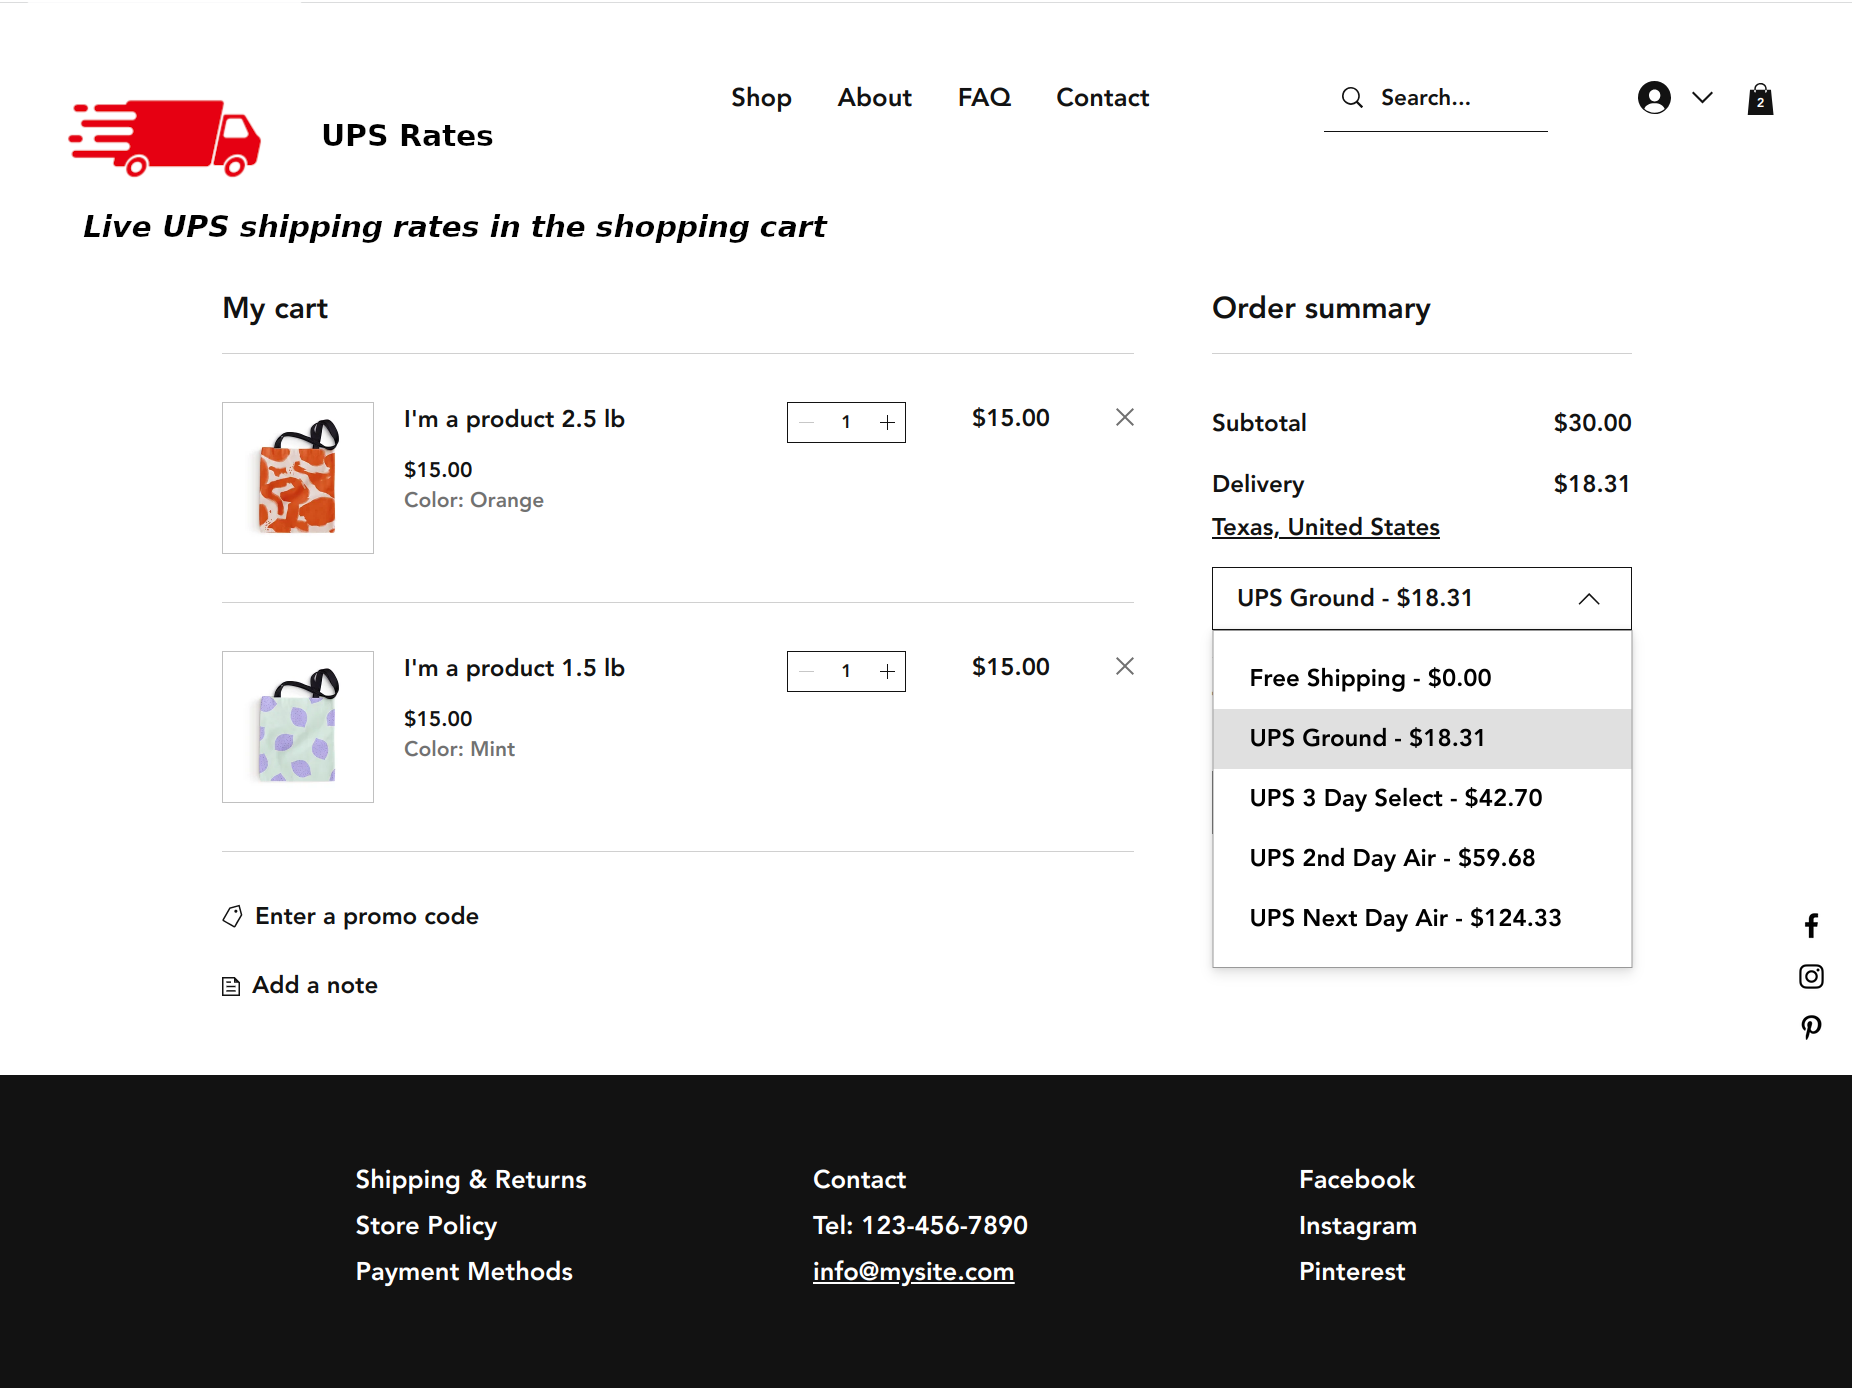Open the I'm a product 2.5 lb link
This screenshot has width=1852, height=1388.
[x=514, y=419]
